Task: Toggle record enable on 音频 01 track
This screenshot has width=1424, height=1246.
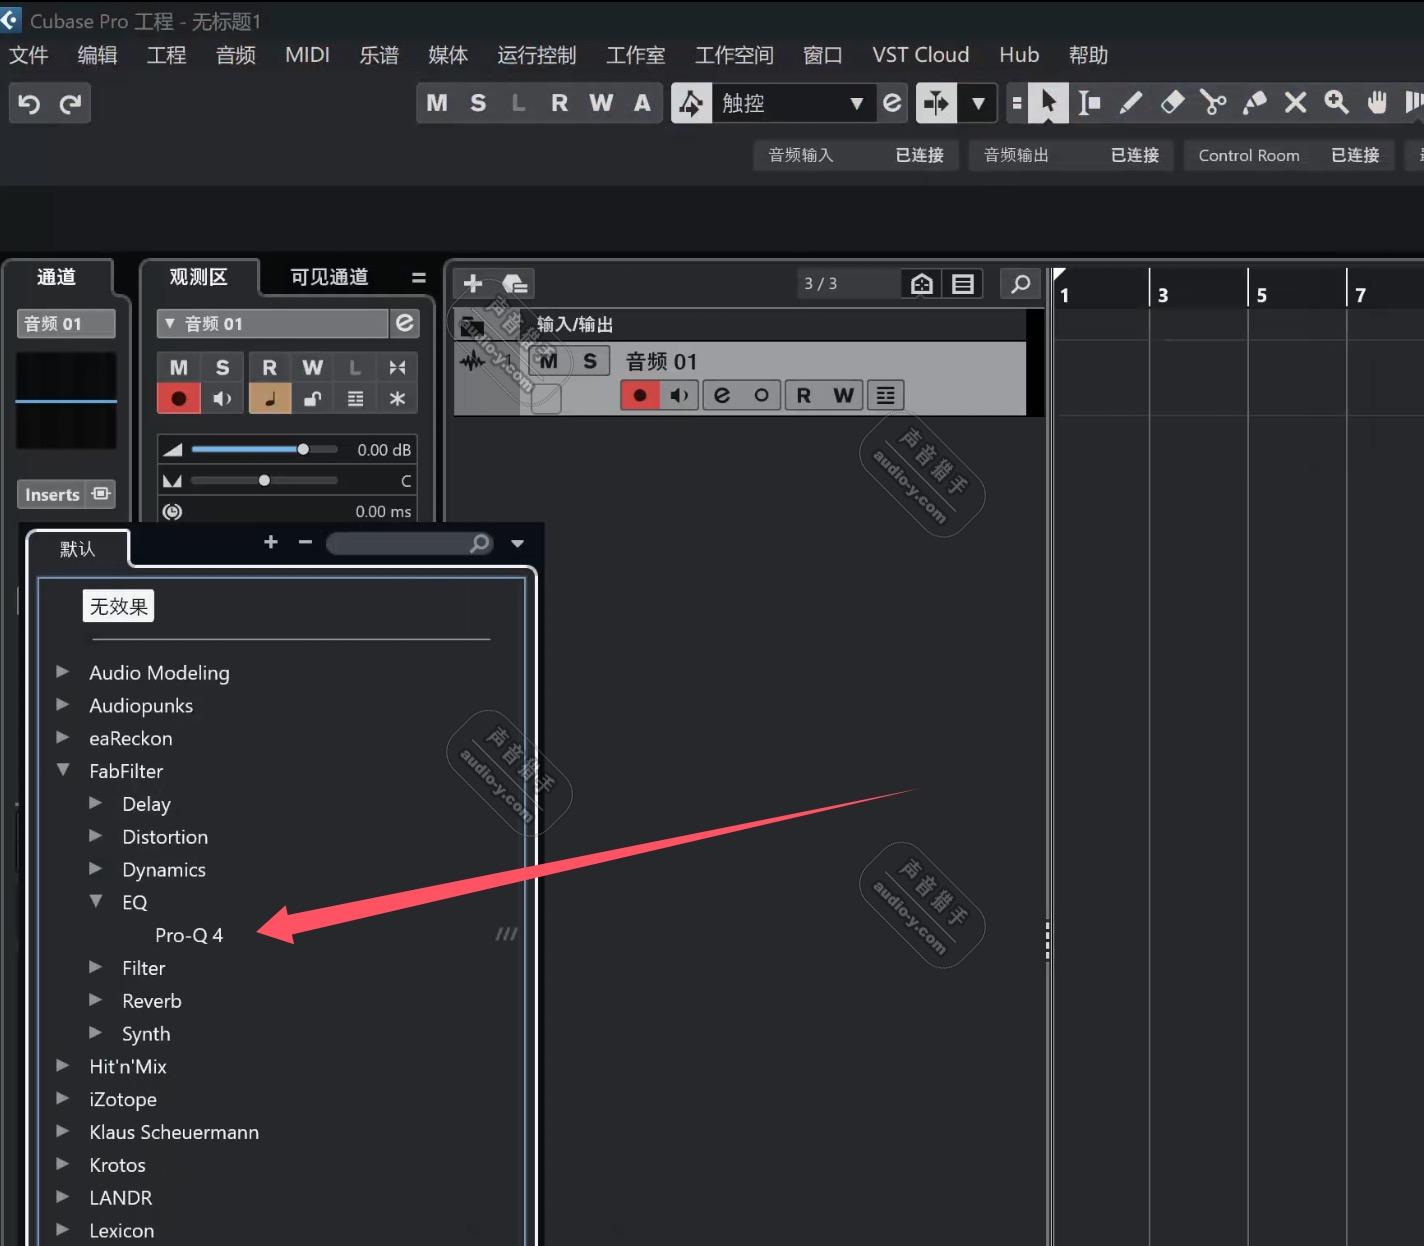Action: click(640, 395)
